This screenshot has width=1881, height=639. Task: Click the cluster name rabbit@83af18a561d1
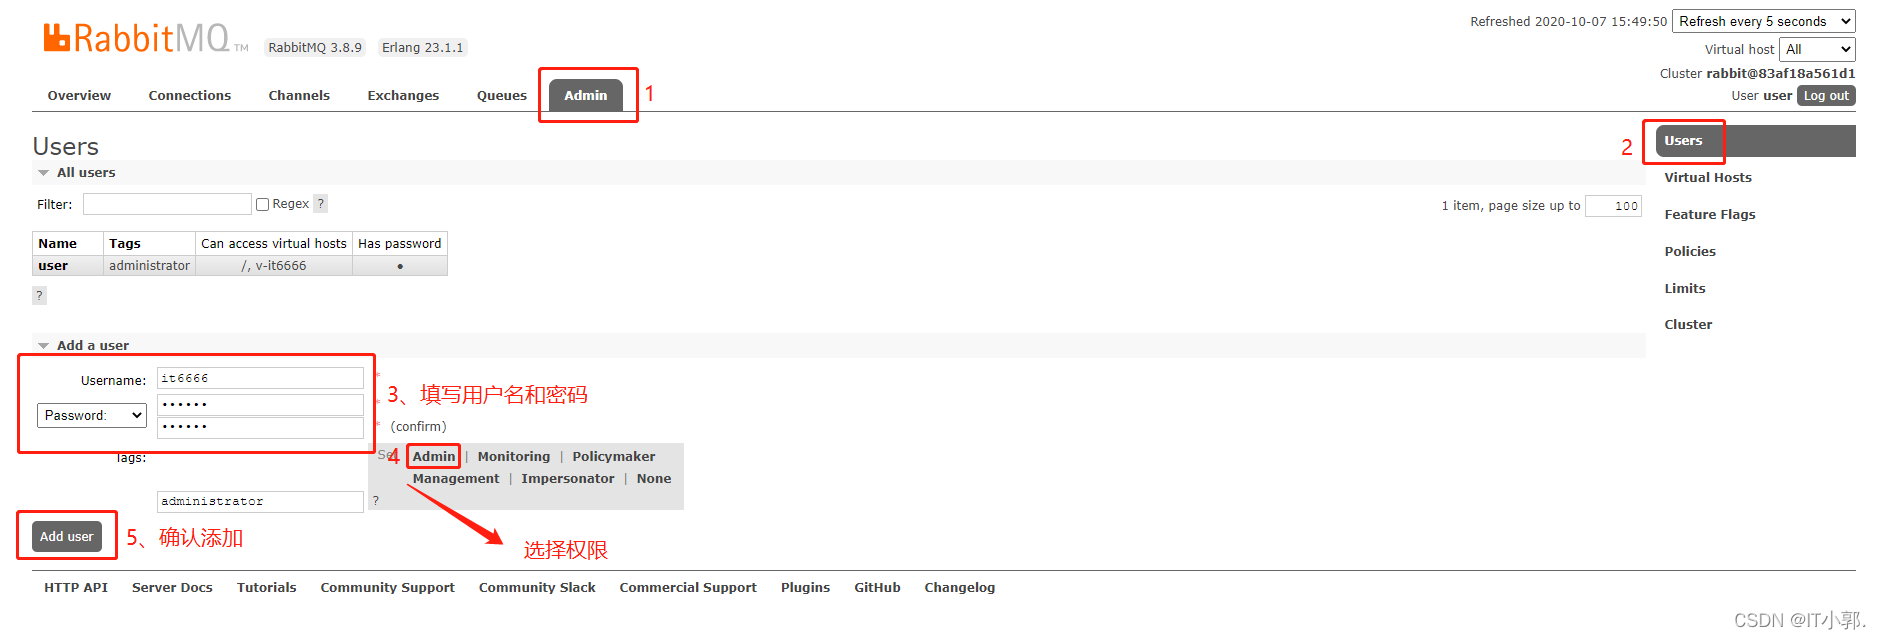tap(1781, 74)
